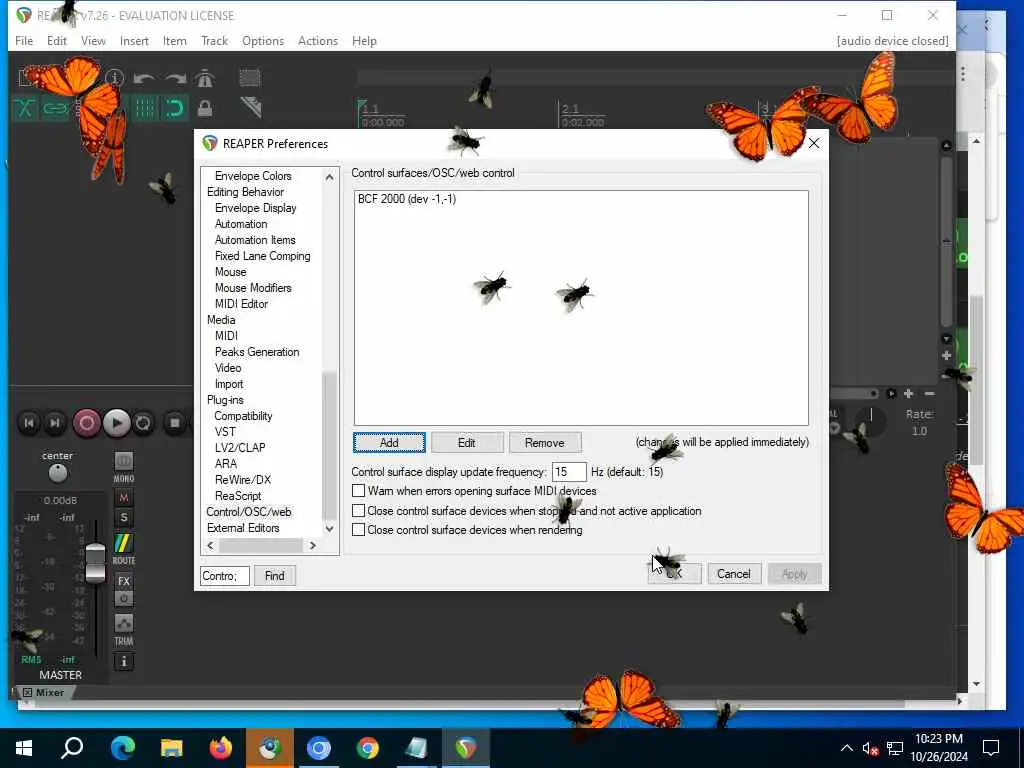Open the Actions menu

[x=317, y=40]
